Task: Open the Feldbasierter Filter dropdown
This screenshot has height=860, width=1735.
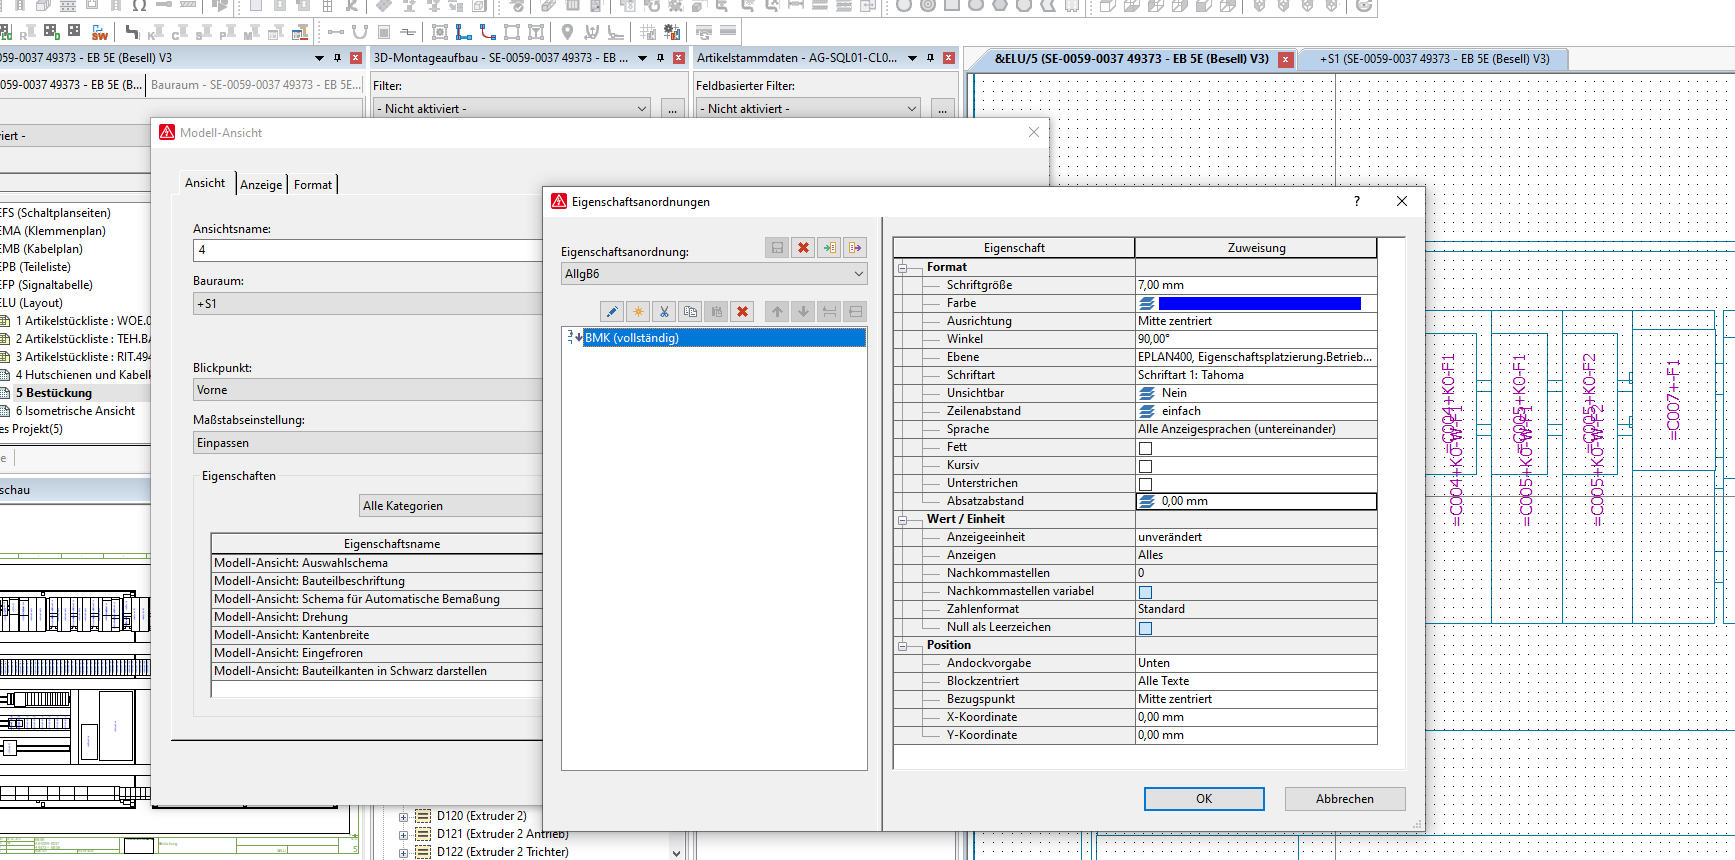Action: 810,108
